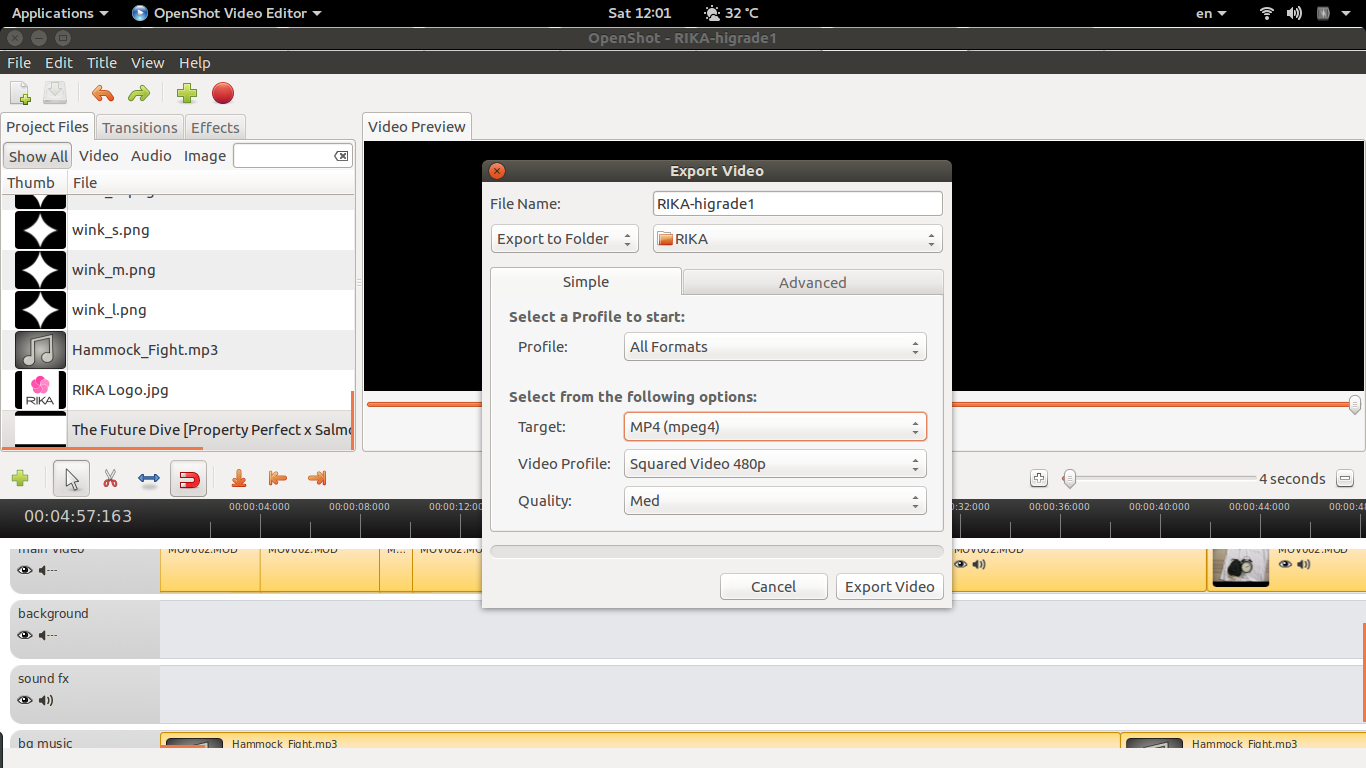Click the timeline zoom slider handle
This screenshot has height=768, width=1366.
click(1069, 479)
